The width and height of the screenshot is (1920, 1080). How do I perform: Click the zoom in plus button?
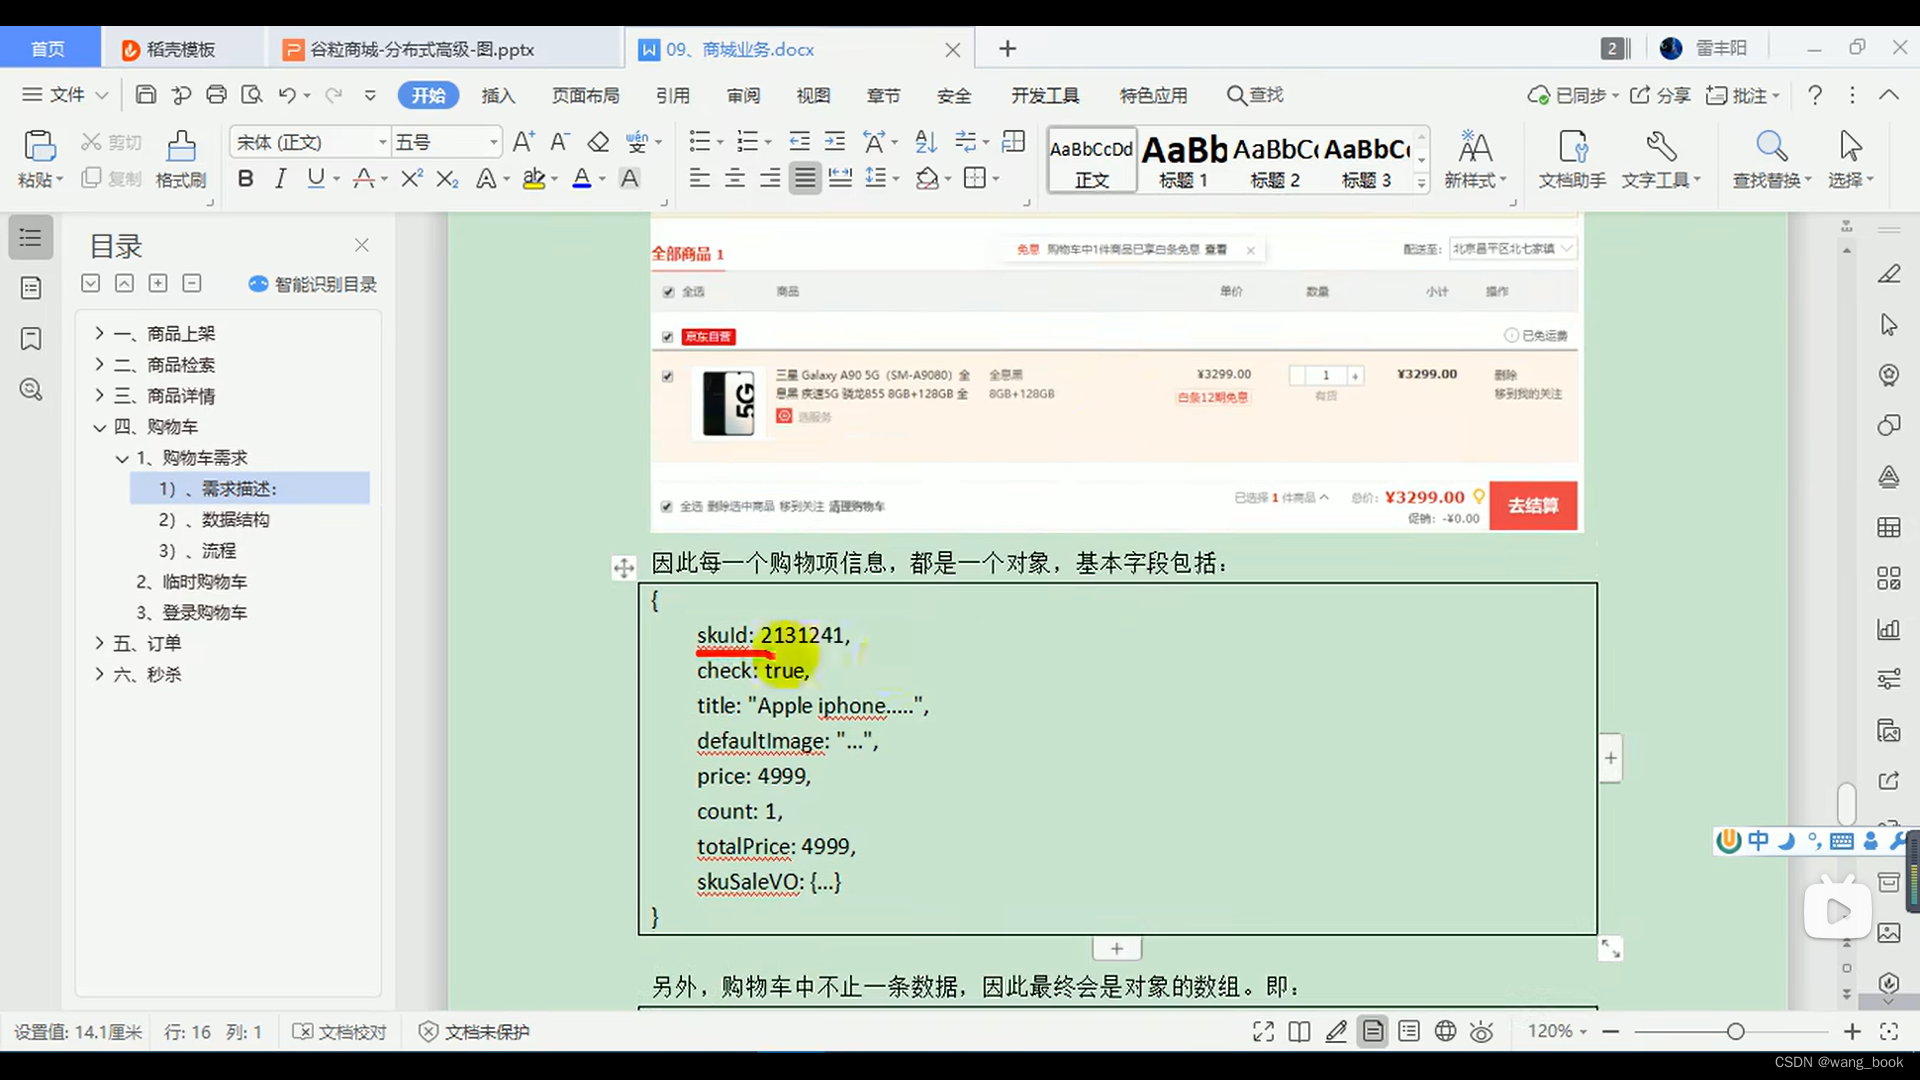click(x=1852, y=1031)
